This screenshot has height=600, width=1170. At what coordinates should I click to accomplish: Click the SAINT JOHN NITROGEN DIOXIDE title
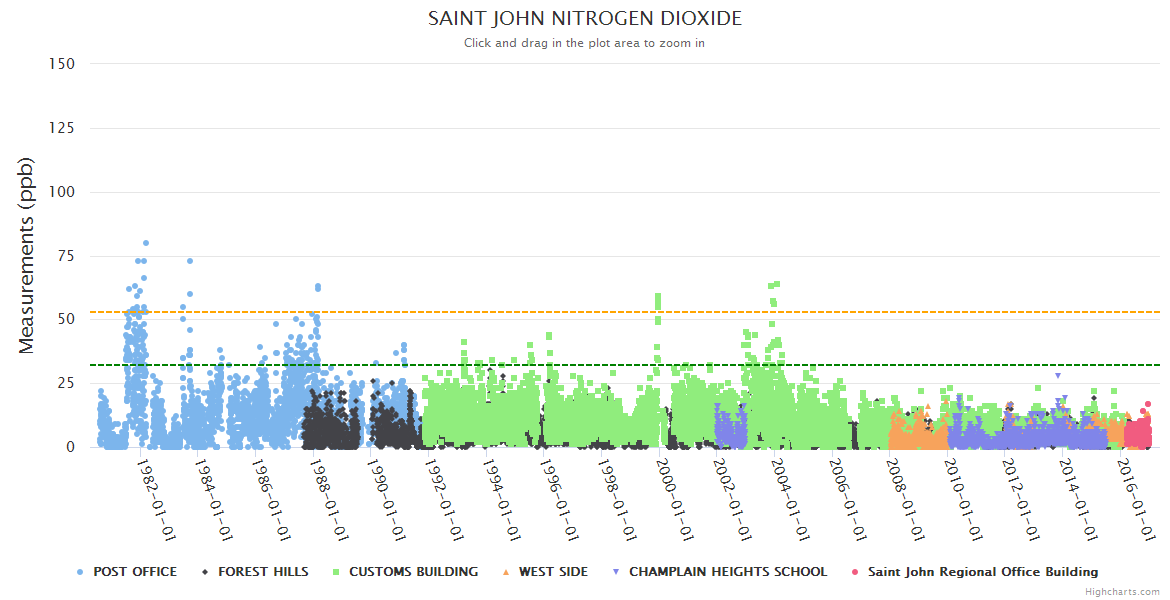[x=585, y=19]
